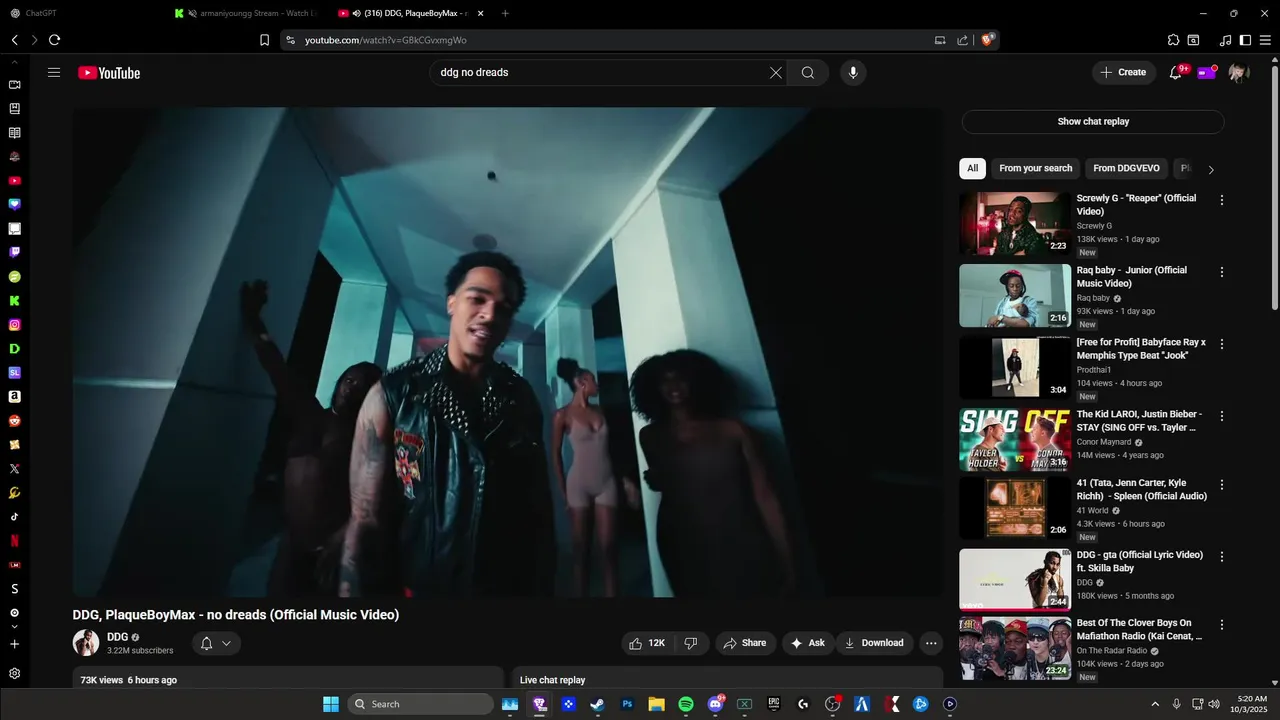This screenshot has width=1280, height=720.
Task: Add a new item to the sidebar
Action: [x=14, y=644]
